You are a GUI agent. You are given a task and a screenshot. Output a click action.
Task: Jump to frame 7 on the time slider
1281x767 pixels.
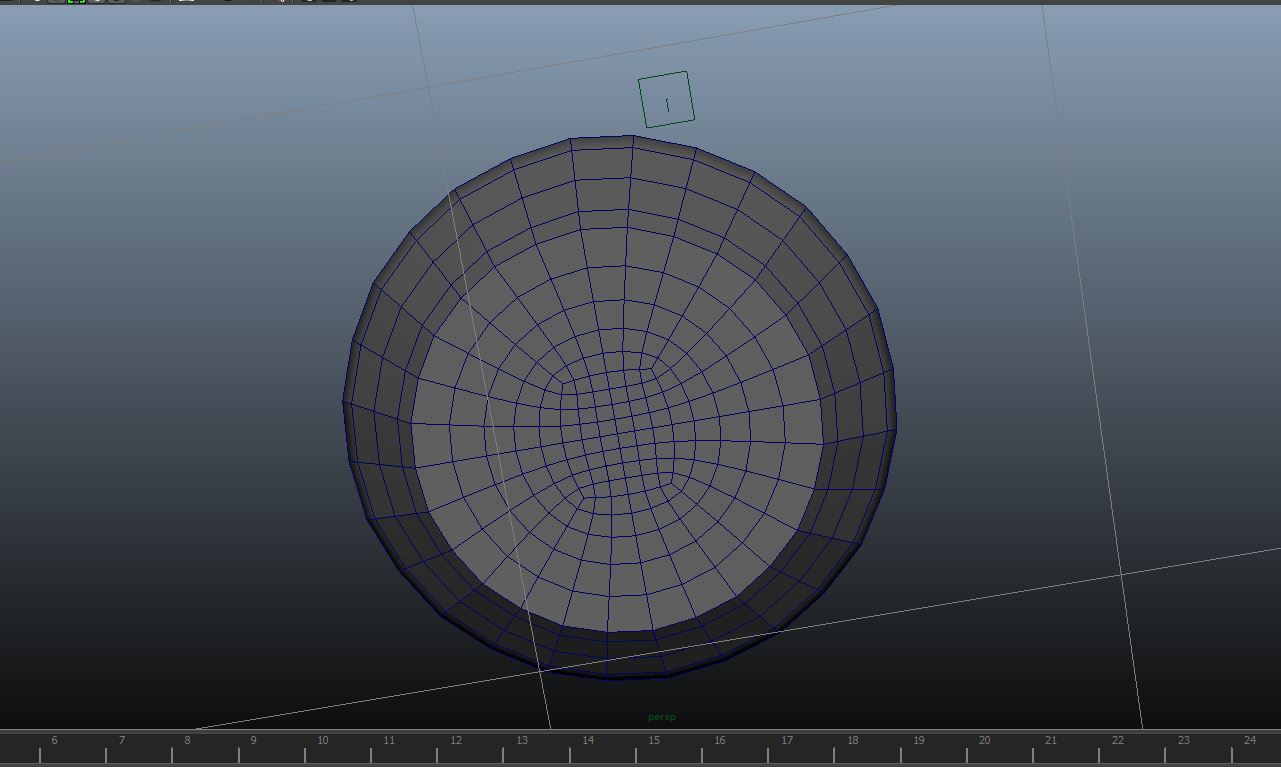(121, 740)
